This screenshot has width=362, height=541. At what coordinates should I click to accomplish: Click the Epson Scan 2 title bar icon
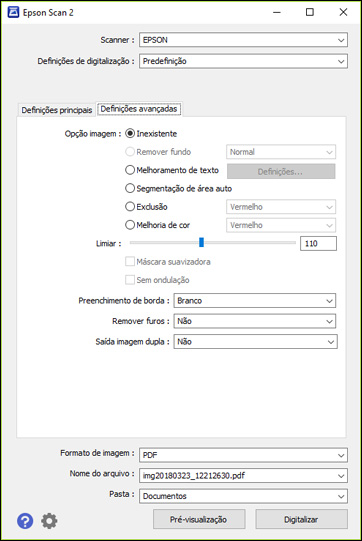tap(13, 12)
